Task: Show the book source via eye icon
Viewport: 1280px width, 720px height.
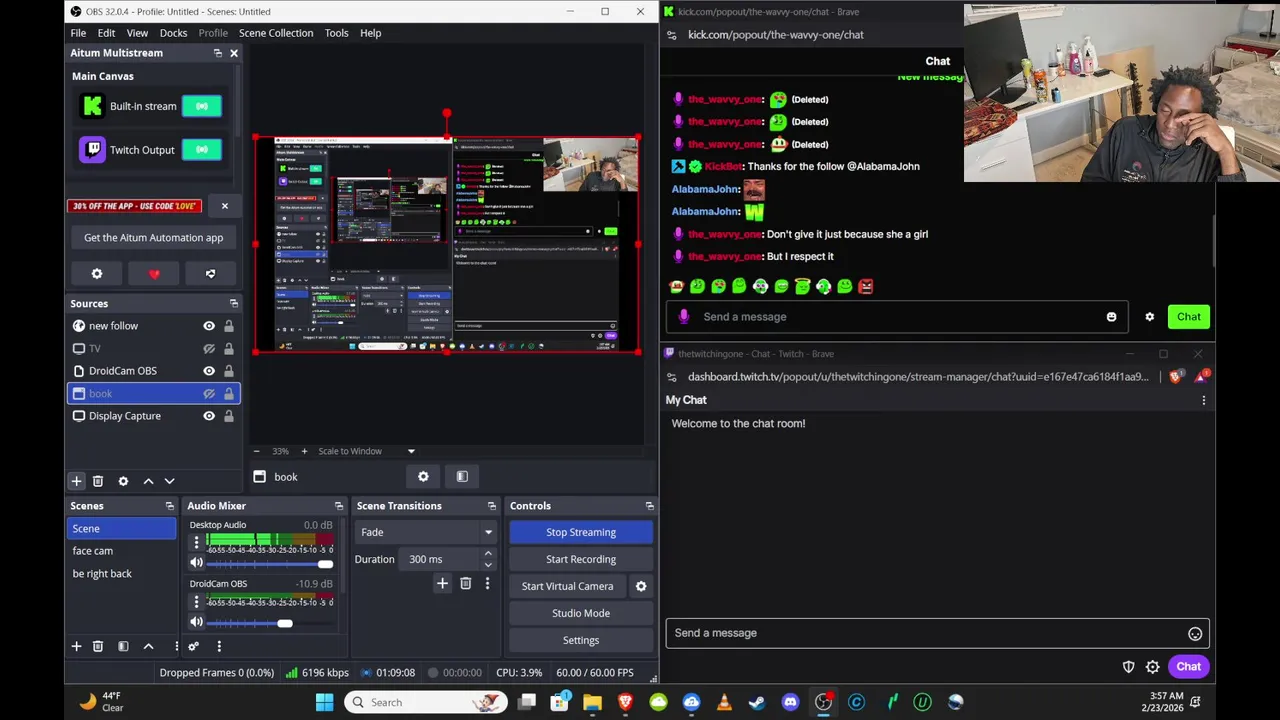Action: pos(209,394)
